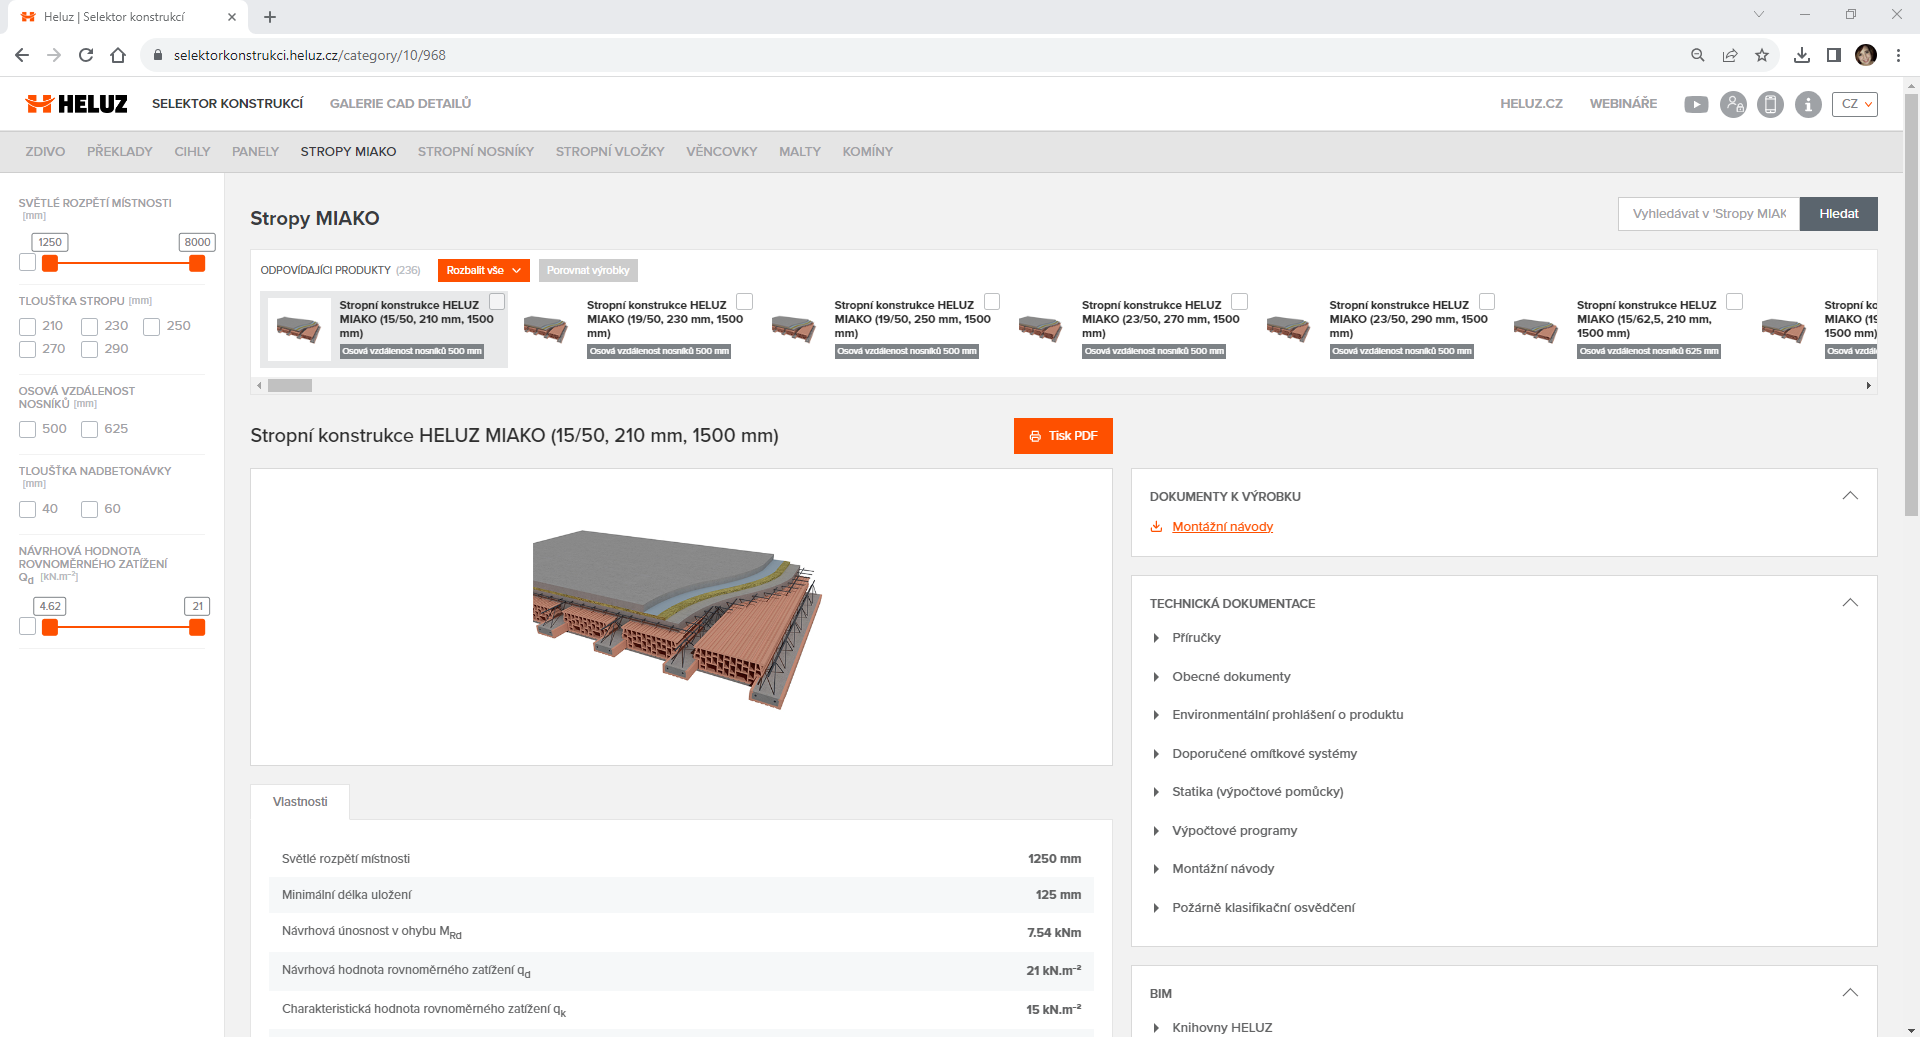Reload the page with refresh icon

tap(86, 55)
